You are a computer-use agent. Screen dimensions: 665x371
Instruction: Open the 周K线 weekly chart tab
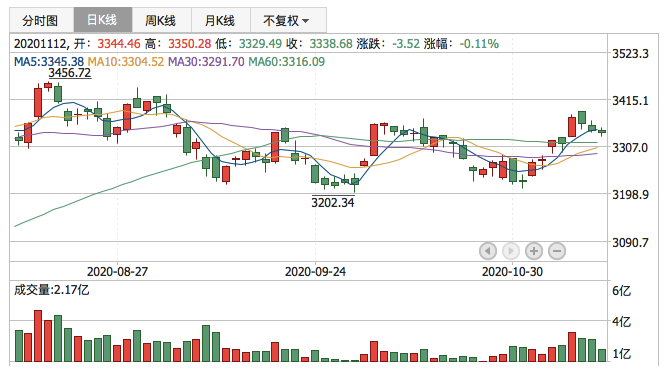[x=161, y=20]
